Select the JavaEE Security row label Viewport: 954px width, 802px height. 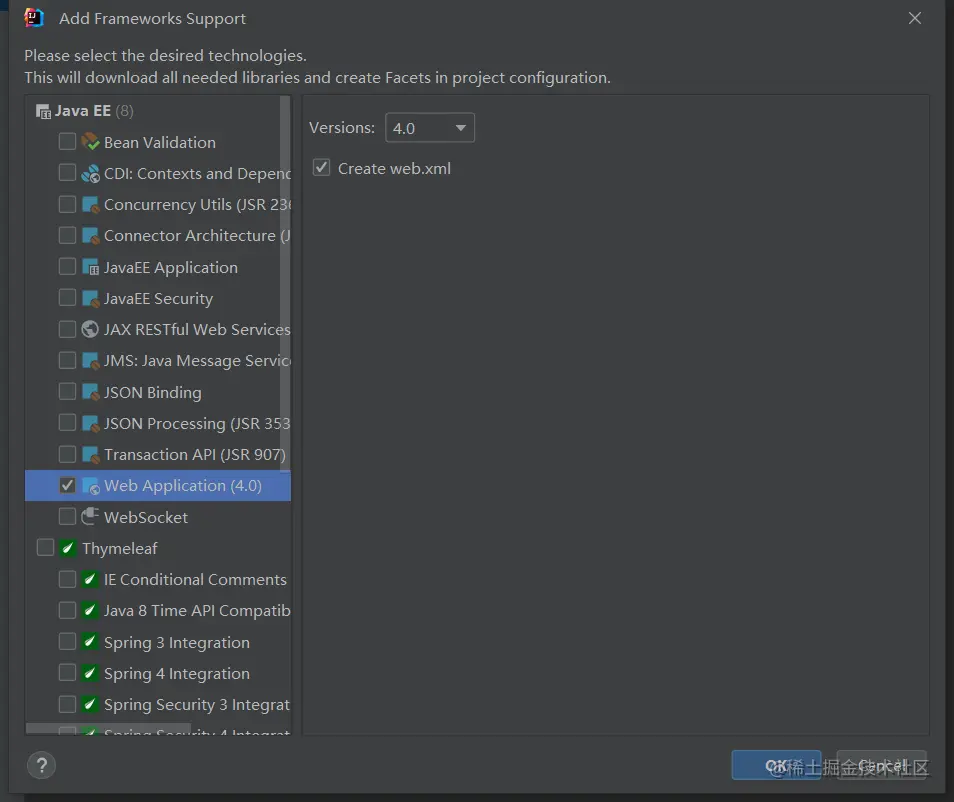tap(158, 299)
